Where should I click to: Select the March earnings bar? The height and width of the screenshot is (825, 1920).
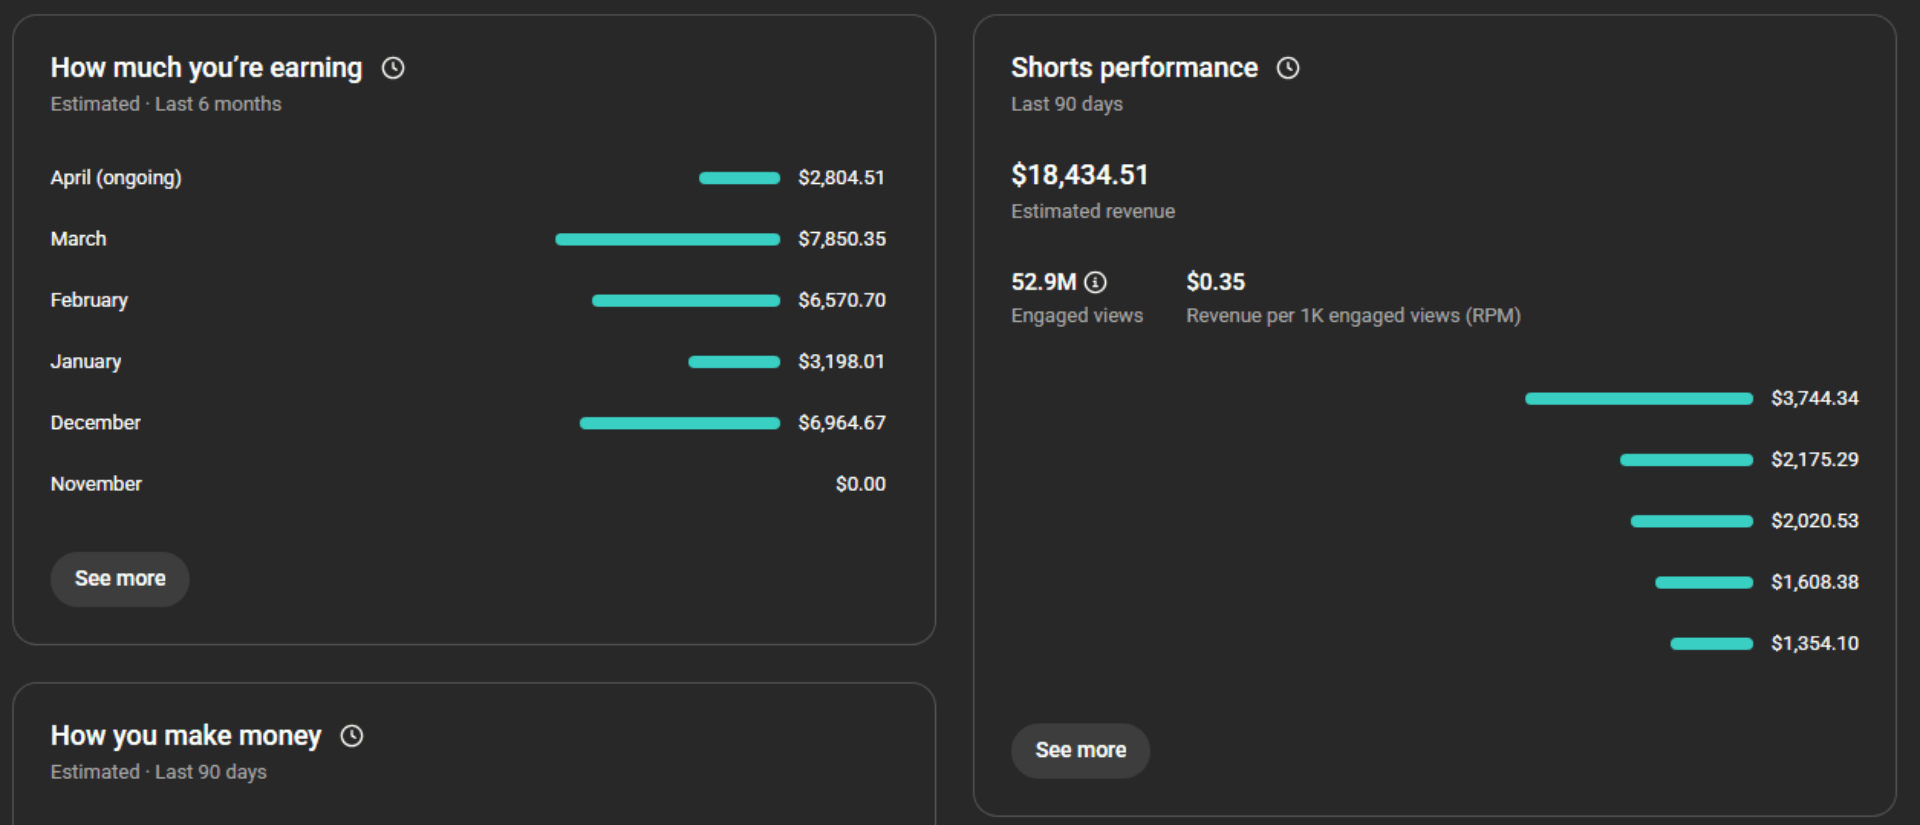click(x=667, y=240)
